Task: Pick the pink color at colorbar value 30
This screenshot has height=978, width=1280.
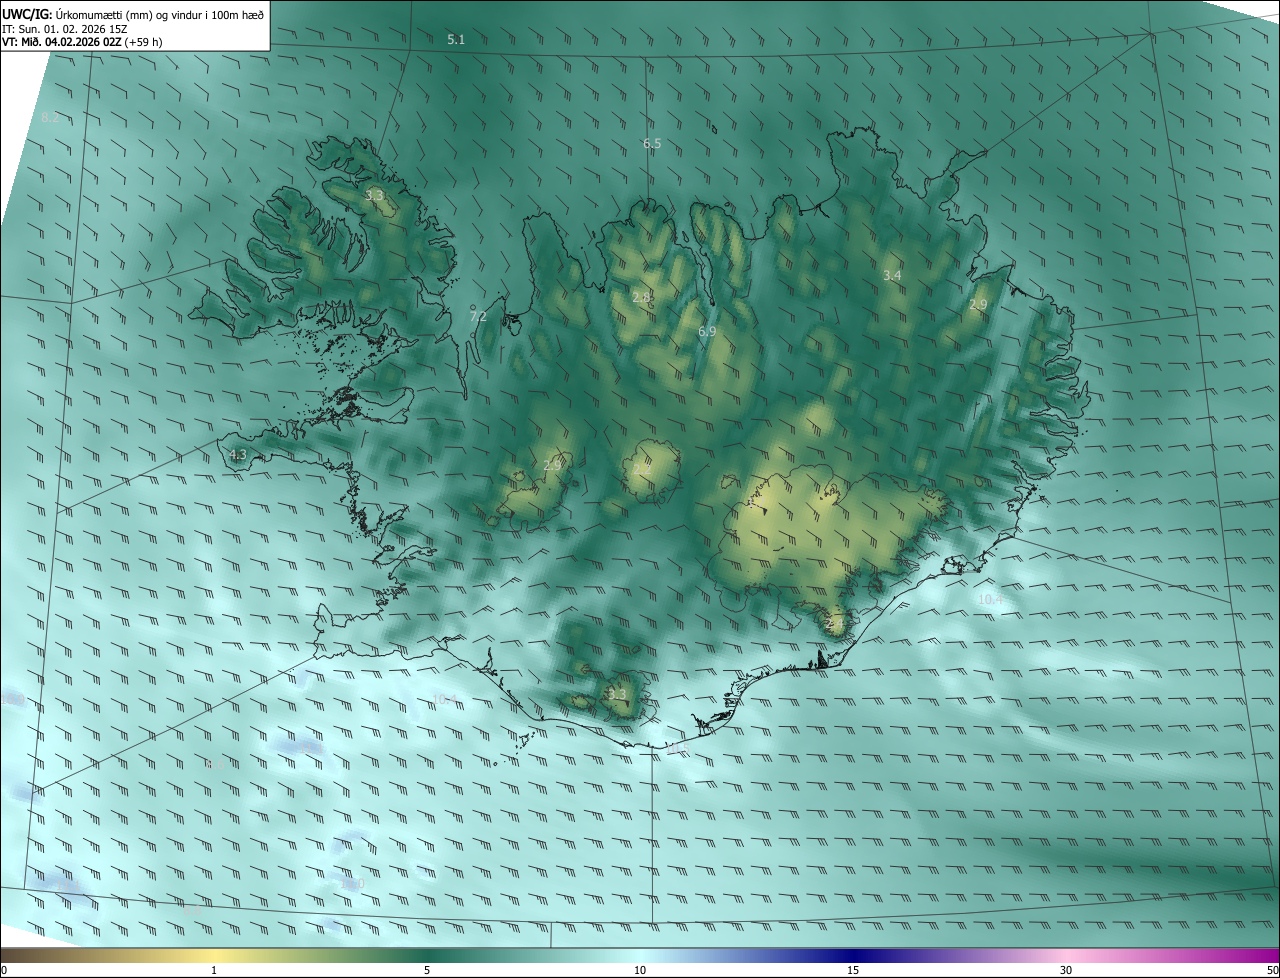Action: [1066, 955]
